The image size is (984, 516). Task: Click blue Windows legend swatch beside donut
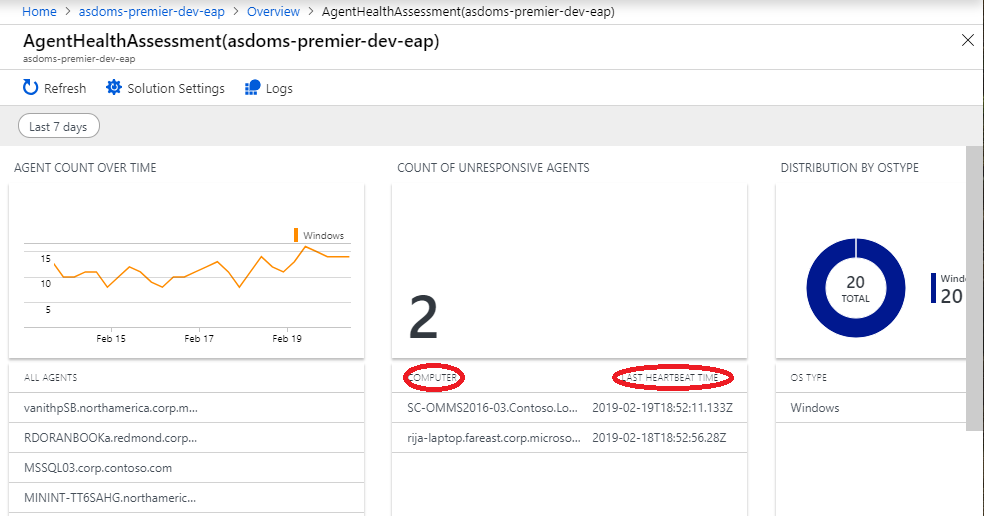933,288
